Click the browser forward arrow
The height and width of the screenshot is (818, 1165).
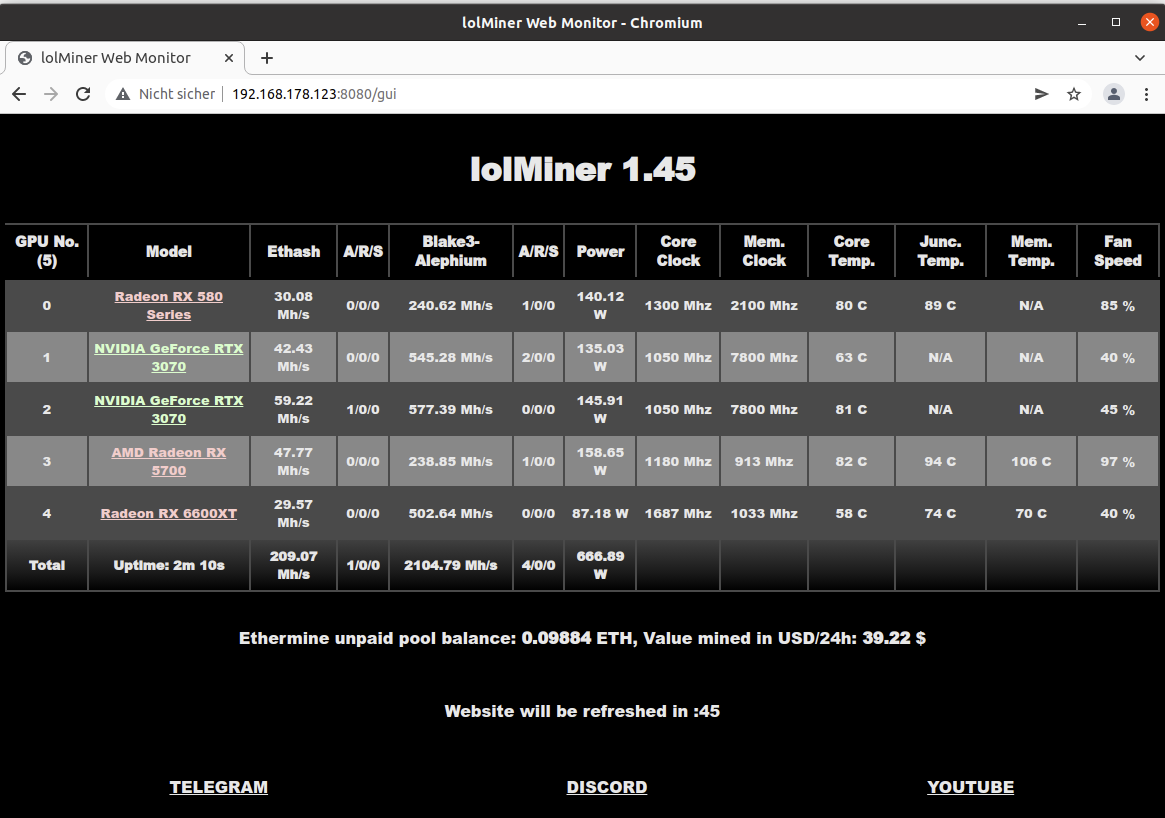(x=51, y=94)
